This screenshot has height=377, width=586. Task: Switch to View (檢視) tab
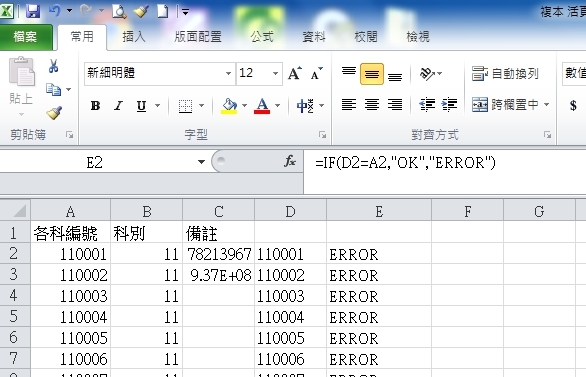click(418, 37)
